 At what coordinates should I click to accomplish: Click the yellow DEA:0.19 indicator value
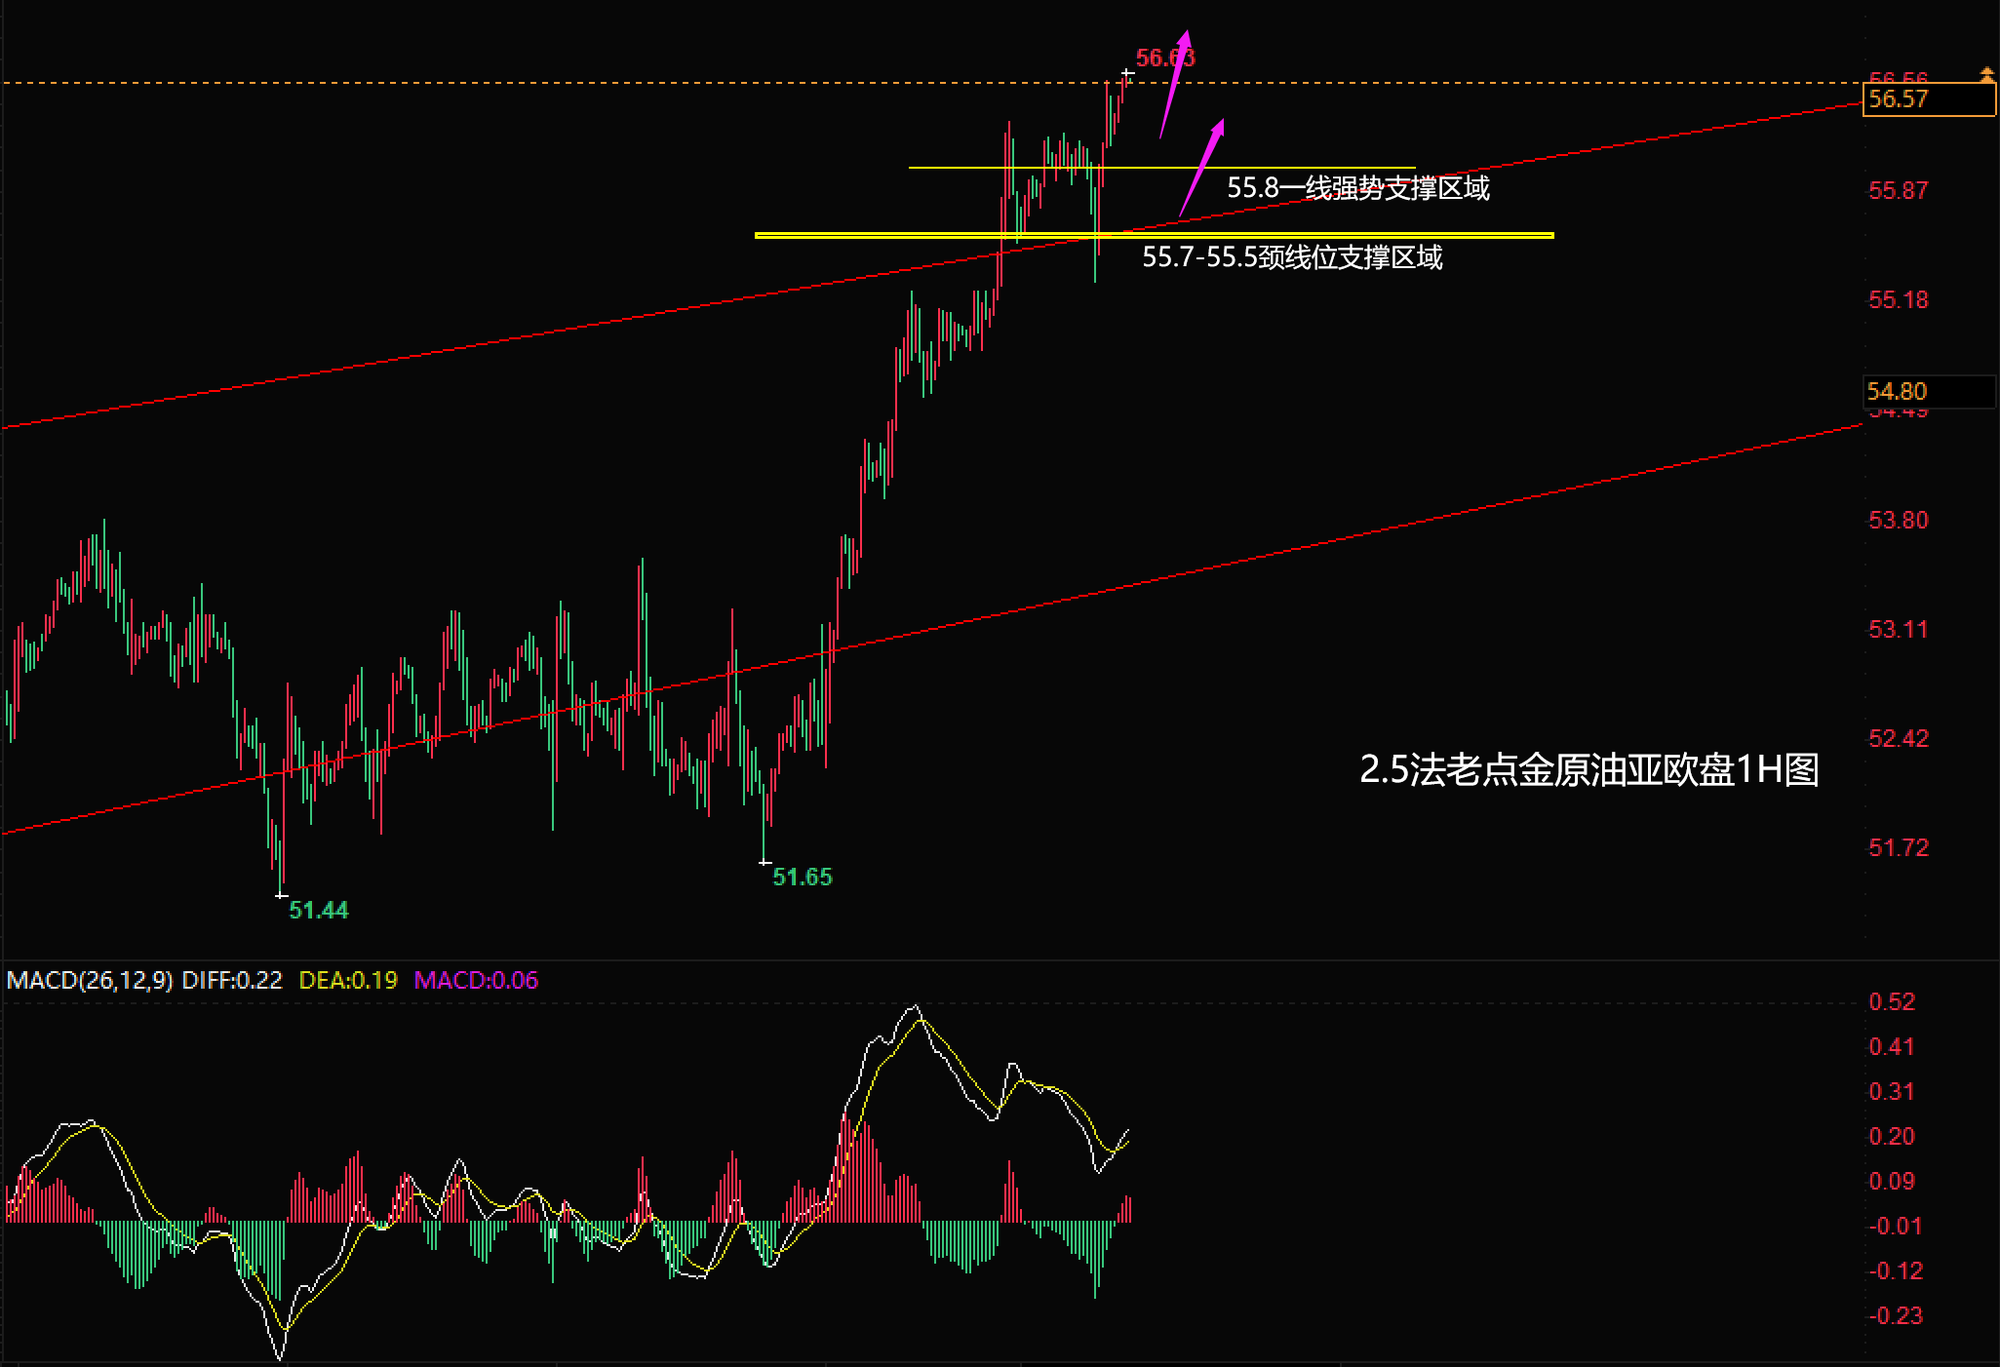click(348, 980)
